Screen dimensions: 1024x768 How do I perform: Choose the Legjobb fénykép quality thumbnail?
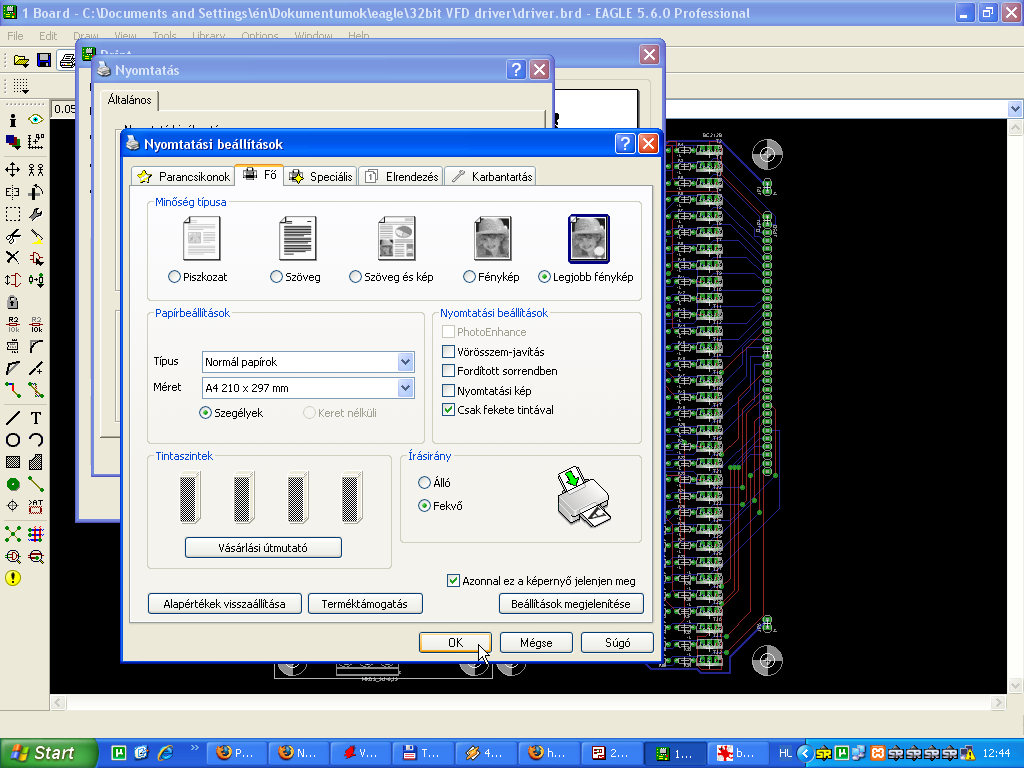click(588, 238)
